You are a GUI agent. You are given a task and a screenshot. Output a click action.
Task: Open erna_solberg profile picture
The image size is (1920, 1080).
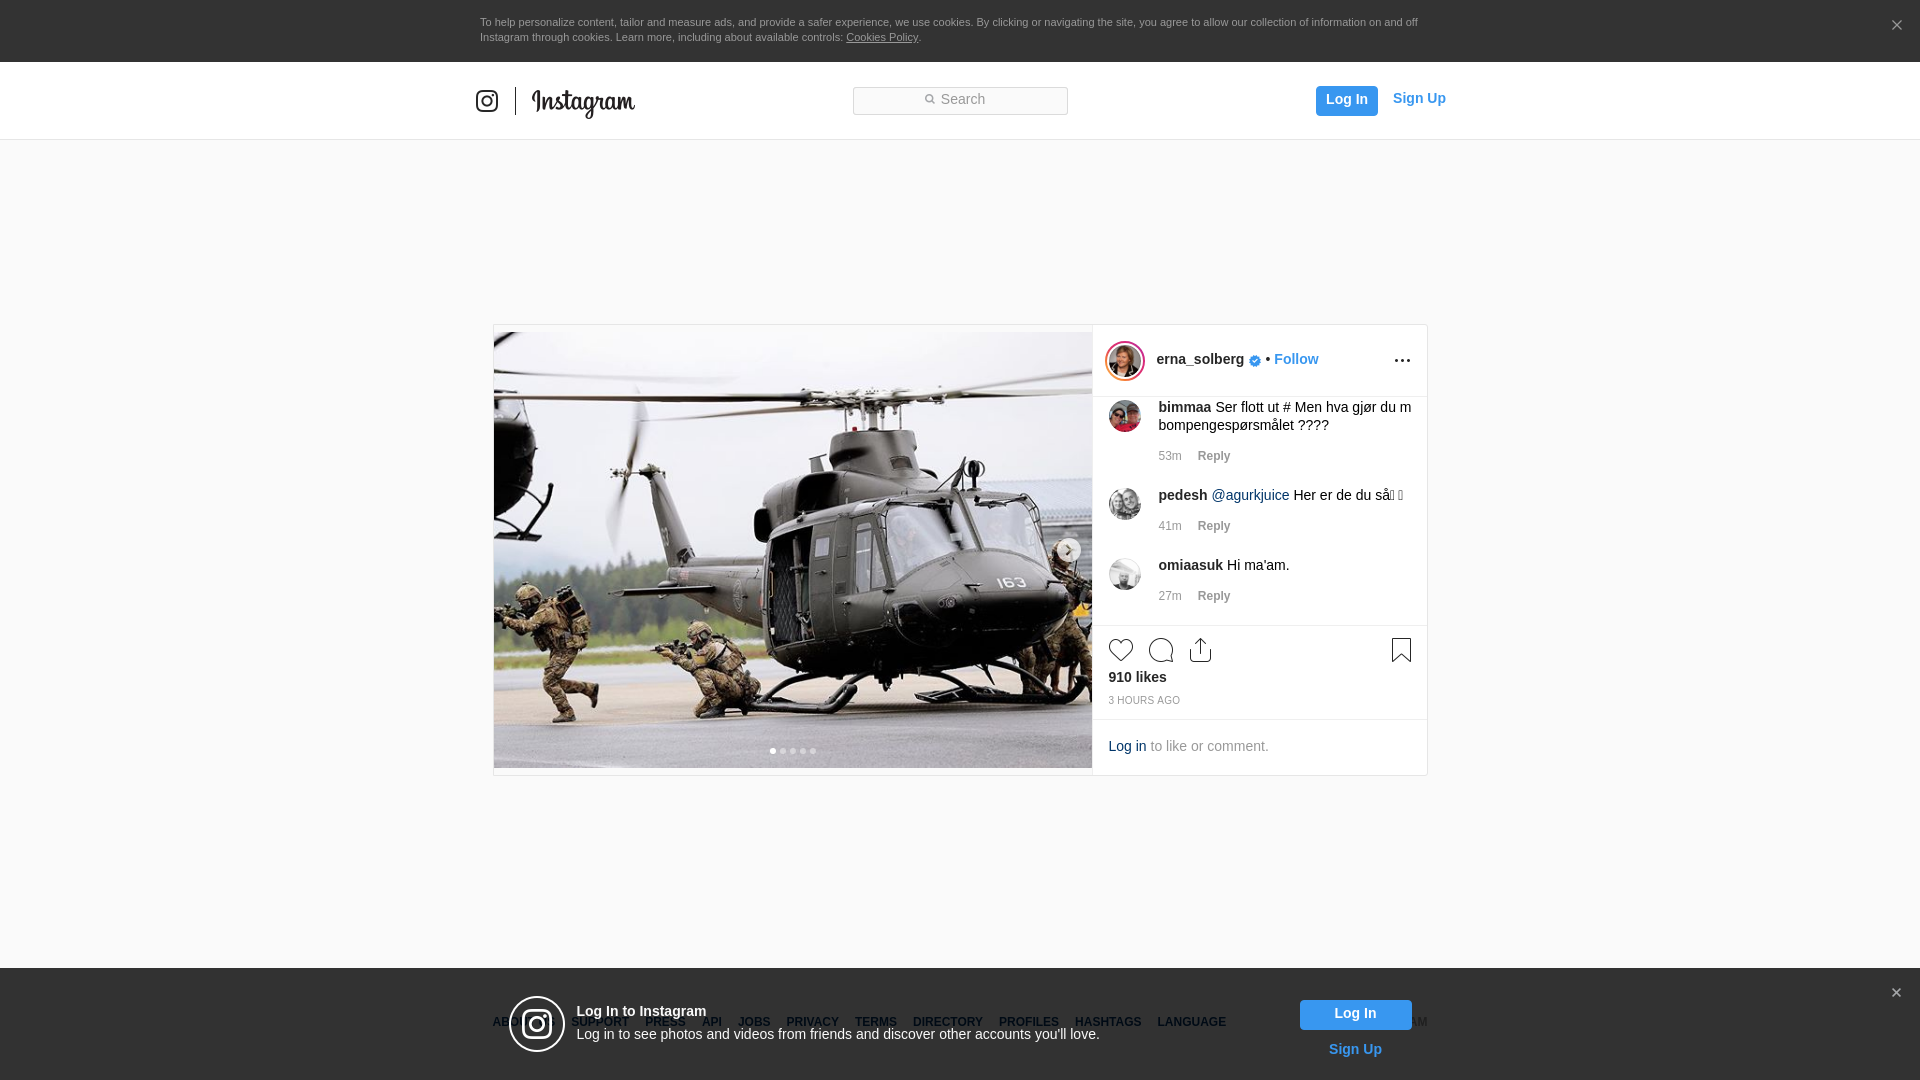(x=1125, y=361)
